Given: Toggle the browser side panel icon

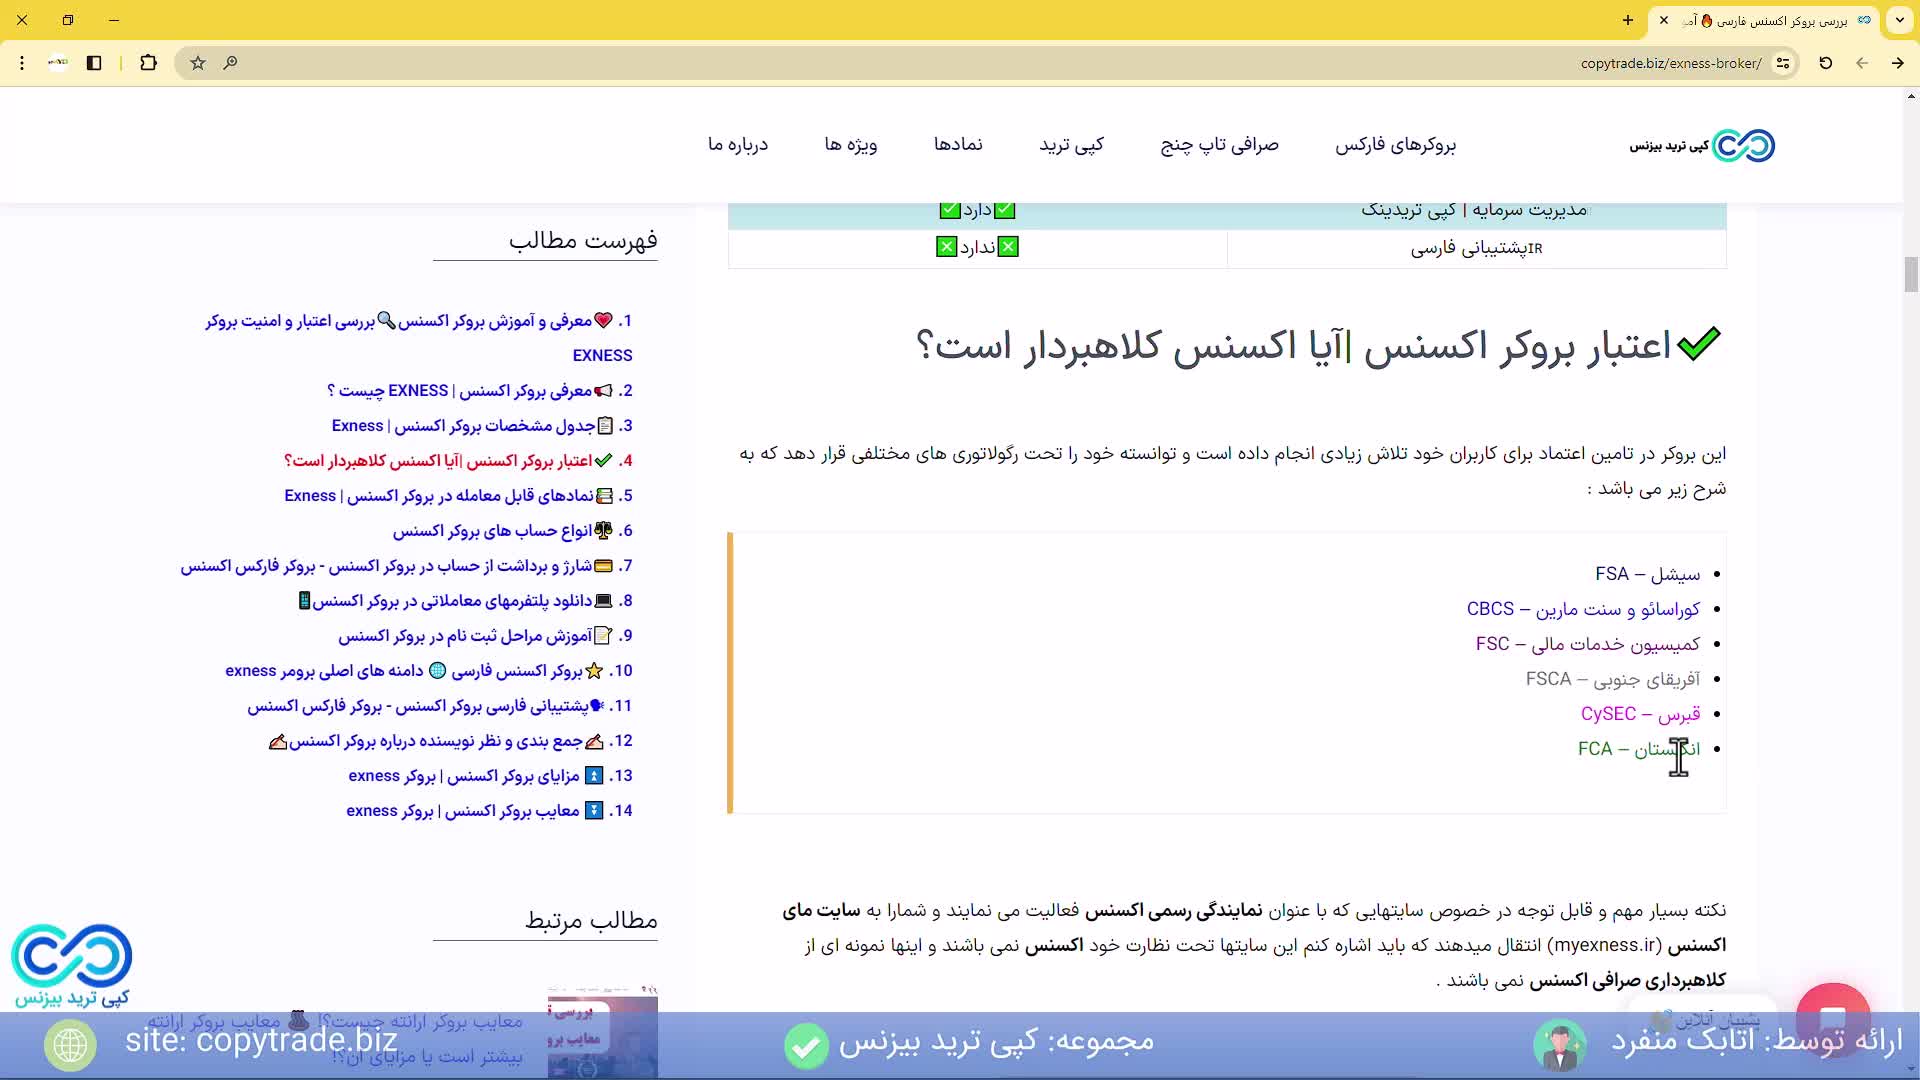Looking at the screenshot, I should (94, 63).
